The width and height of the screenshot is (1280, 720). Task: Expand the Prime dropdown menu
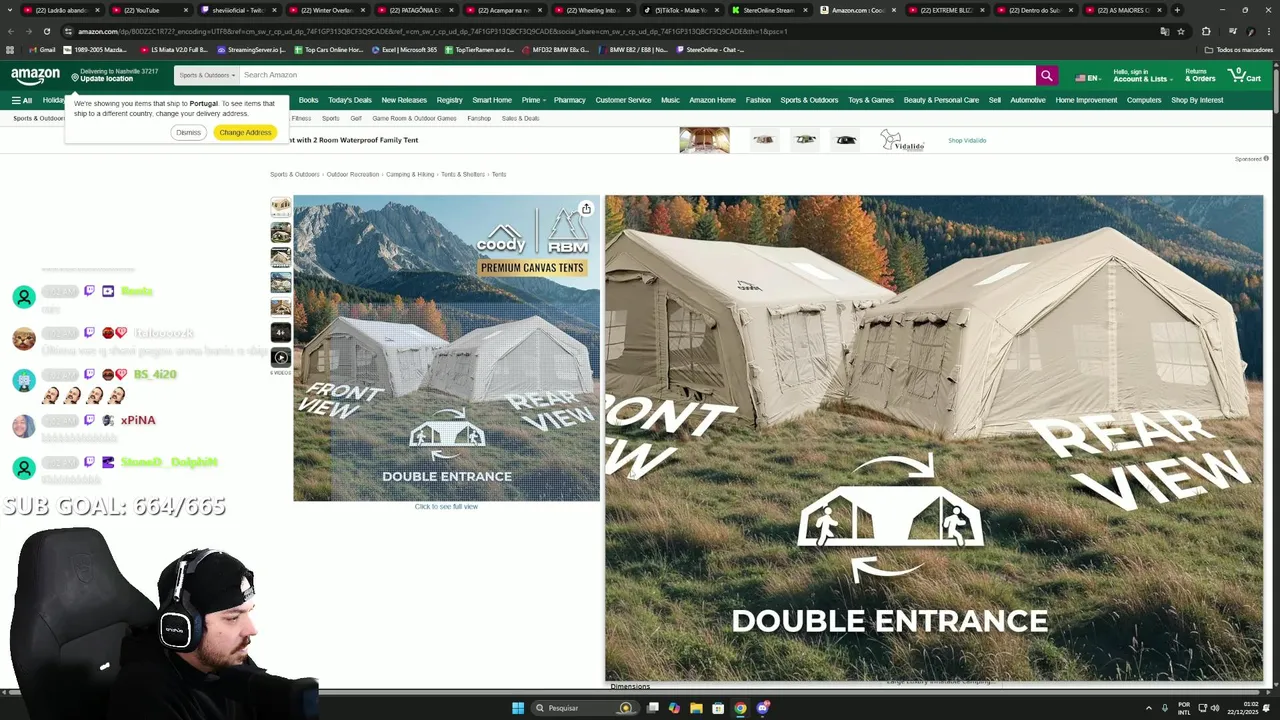[x=534, y=100]
